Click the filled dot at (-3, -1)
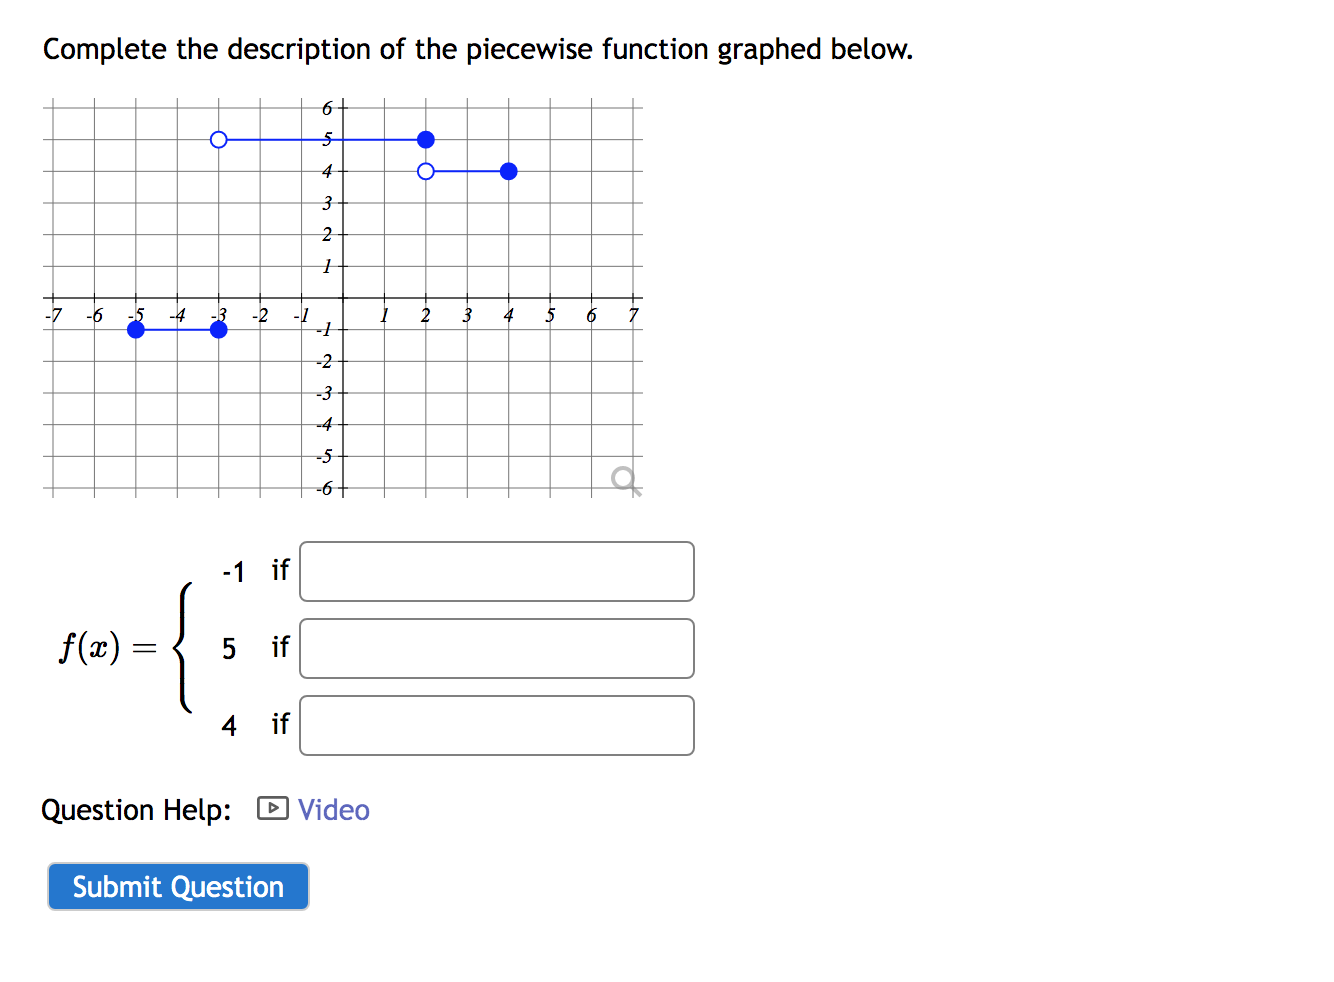Image resolution: width=1334 pixels, height=982 pixels. (x=219, y=329)
